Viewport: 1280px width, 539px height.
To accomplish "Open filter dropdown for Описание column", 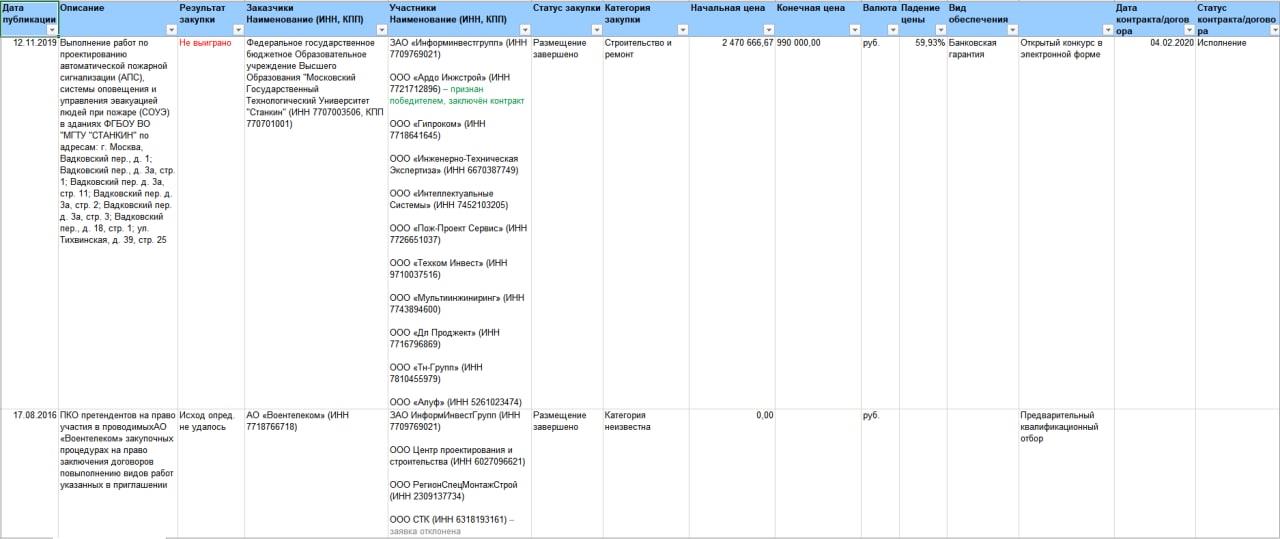I will [x=171, y=30].
